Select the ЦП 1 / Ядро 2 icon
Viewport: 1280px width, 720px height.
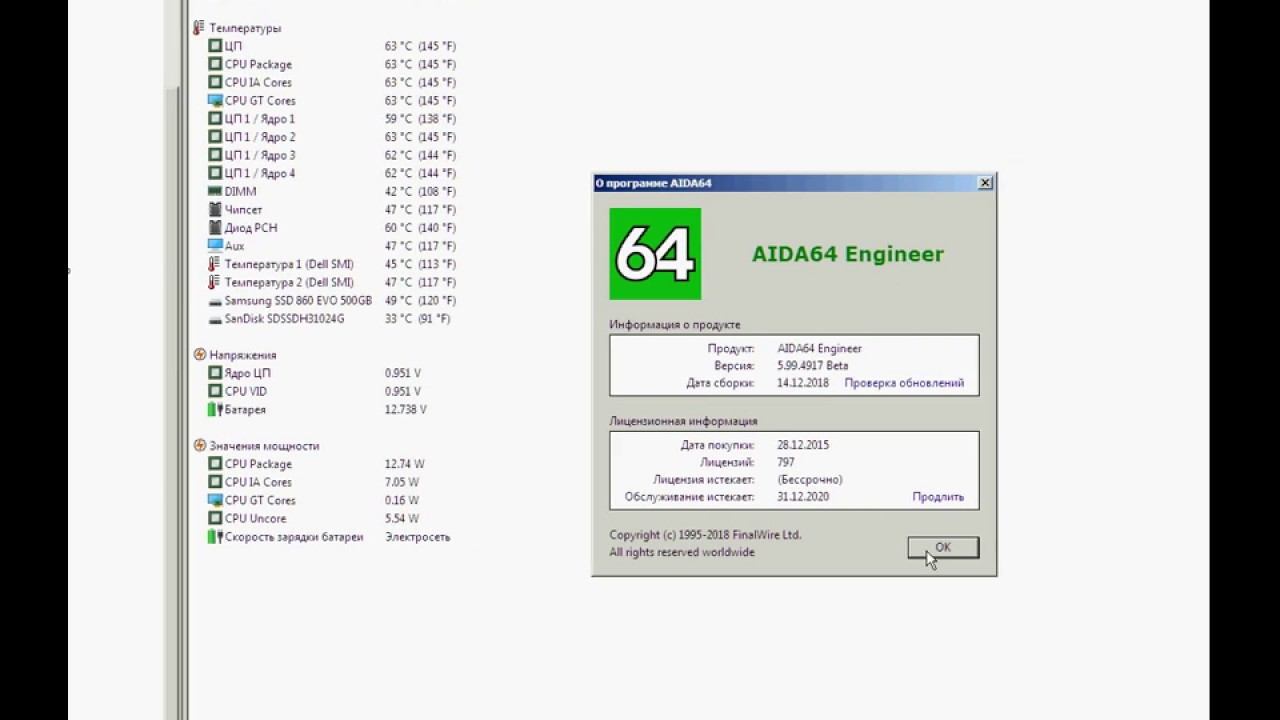pyautogui.click(x=215, y=137)
